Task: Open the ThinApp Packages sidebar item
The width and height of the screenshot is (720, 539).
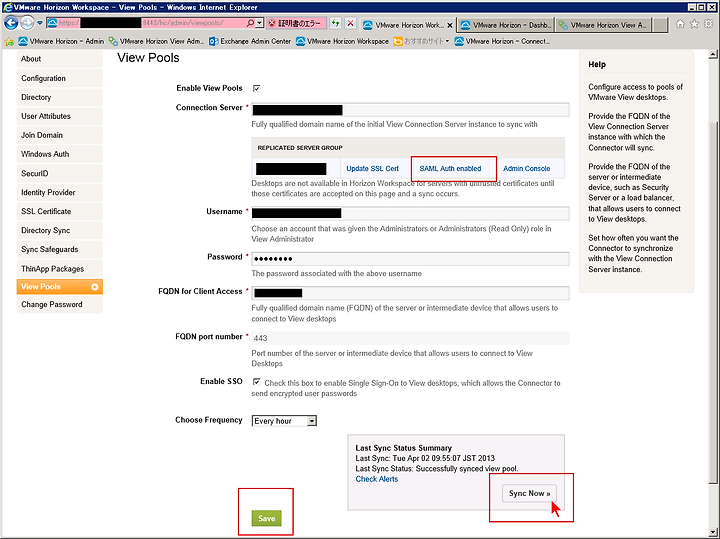Action: [60, 269]
